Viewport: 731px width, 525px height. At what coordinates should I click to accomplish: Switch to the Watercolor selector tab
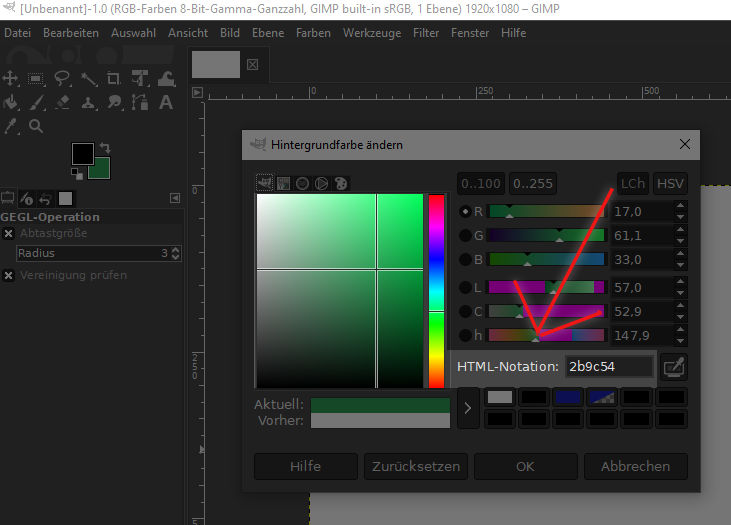click(x=303, y=183)
